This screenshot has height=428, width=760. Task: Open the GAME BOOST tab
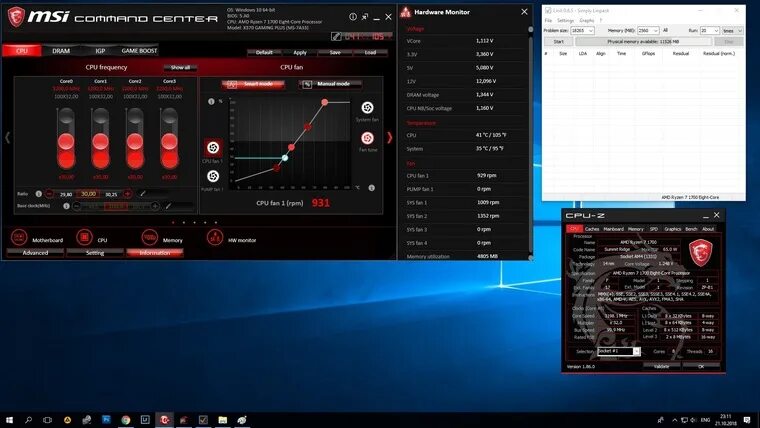tap(139, 50)
